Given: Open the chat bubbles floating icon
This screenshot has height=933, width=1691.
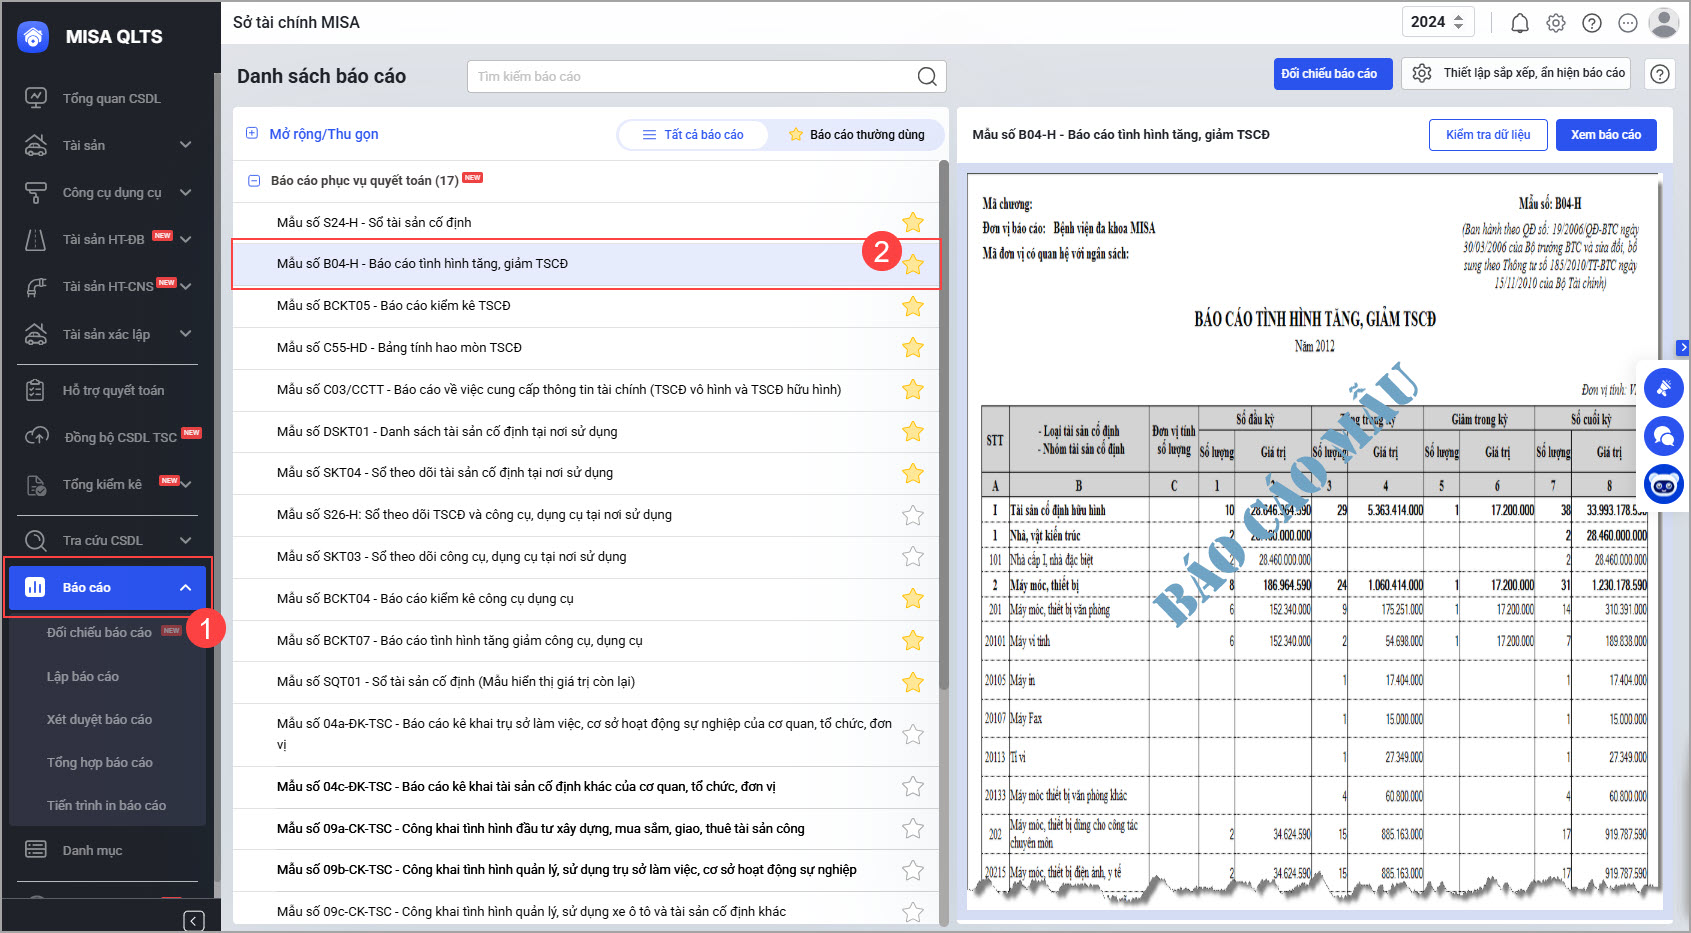Looking at the screenshot, I should pos(1664,436).
